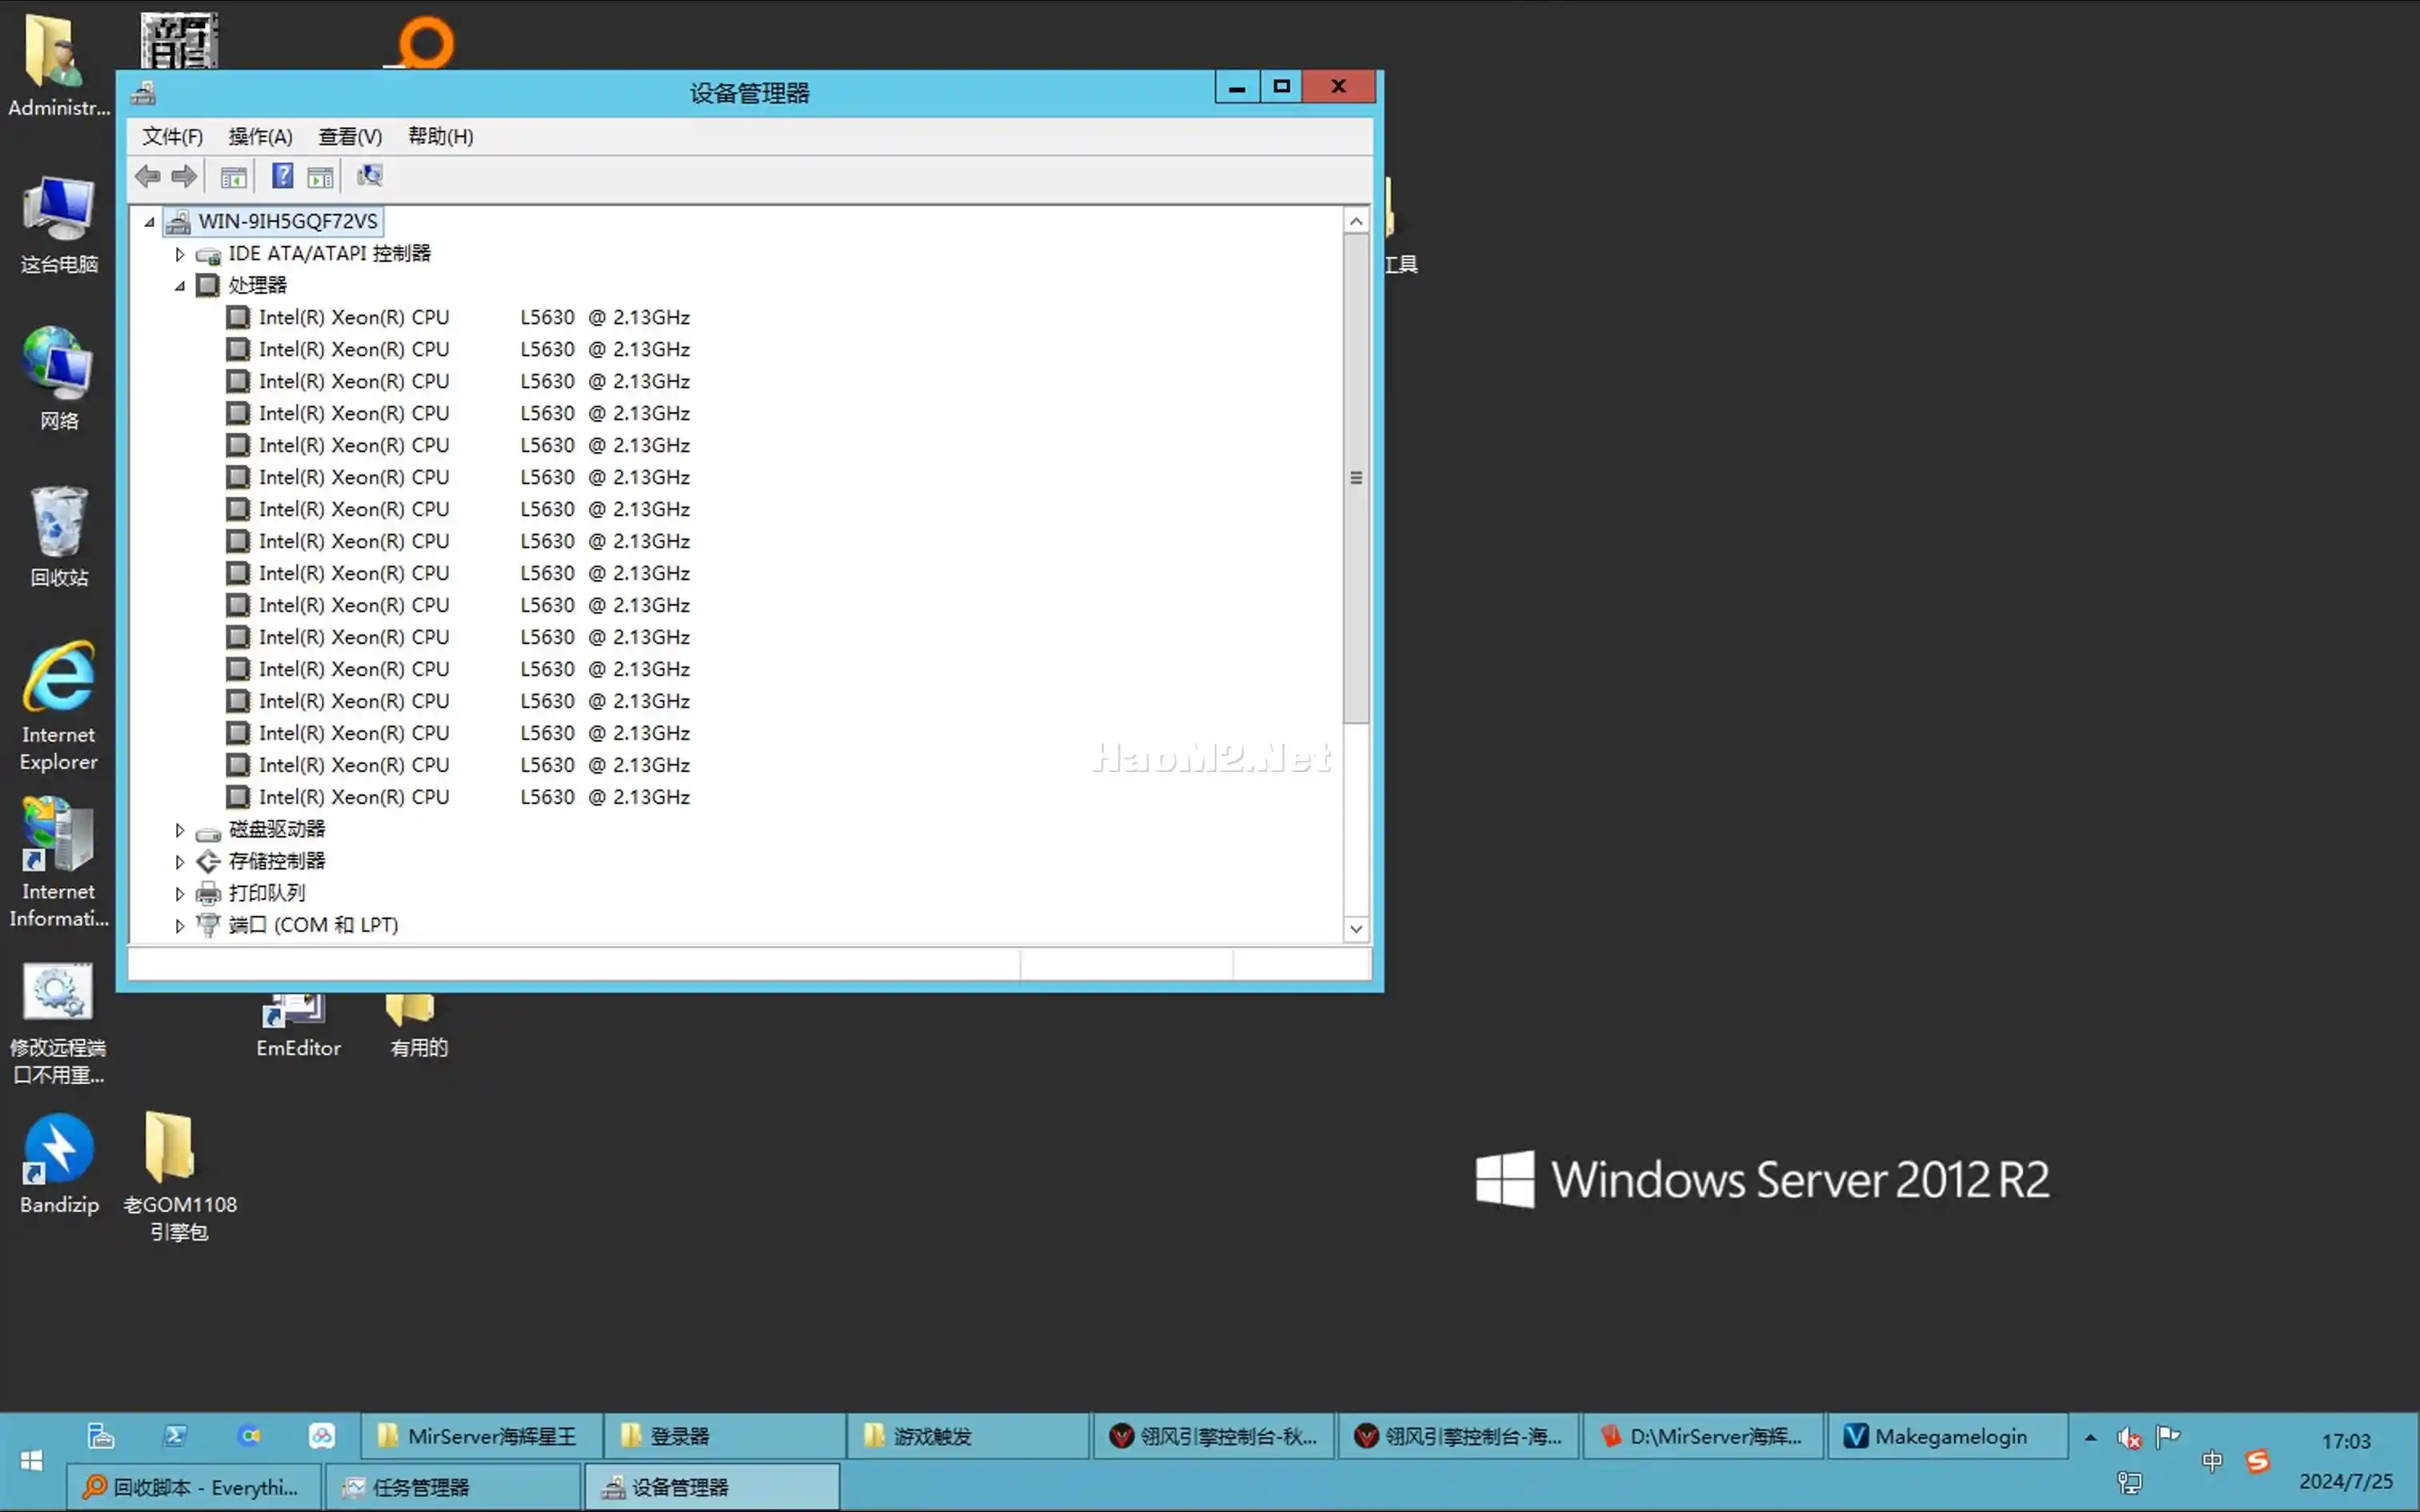Open the 文件(F) menu
This screenshot has height=1512, width=2420.
pos(172,136)
